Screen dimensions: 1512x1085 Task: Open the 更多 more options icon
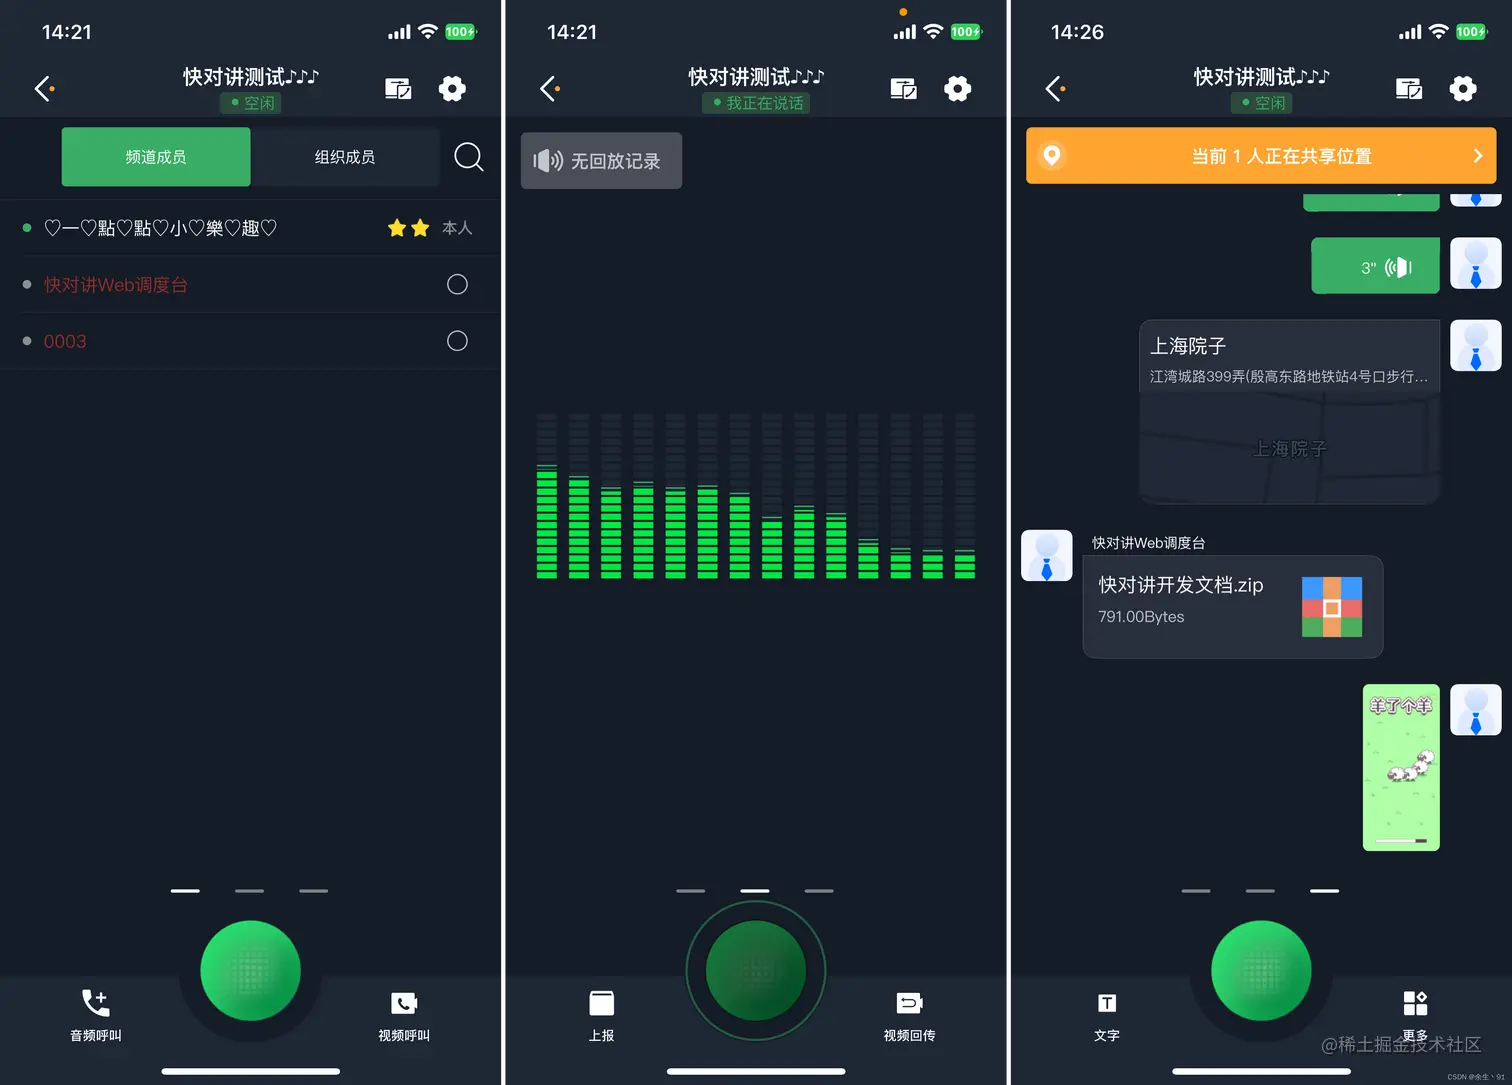(1415, 1013)
